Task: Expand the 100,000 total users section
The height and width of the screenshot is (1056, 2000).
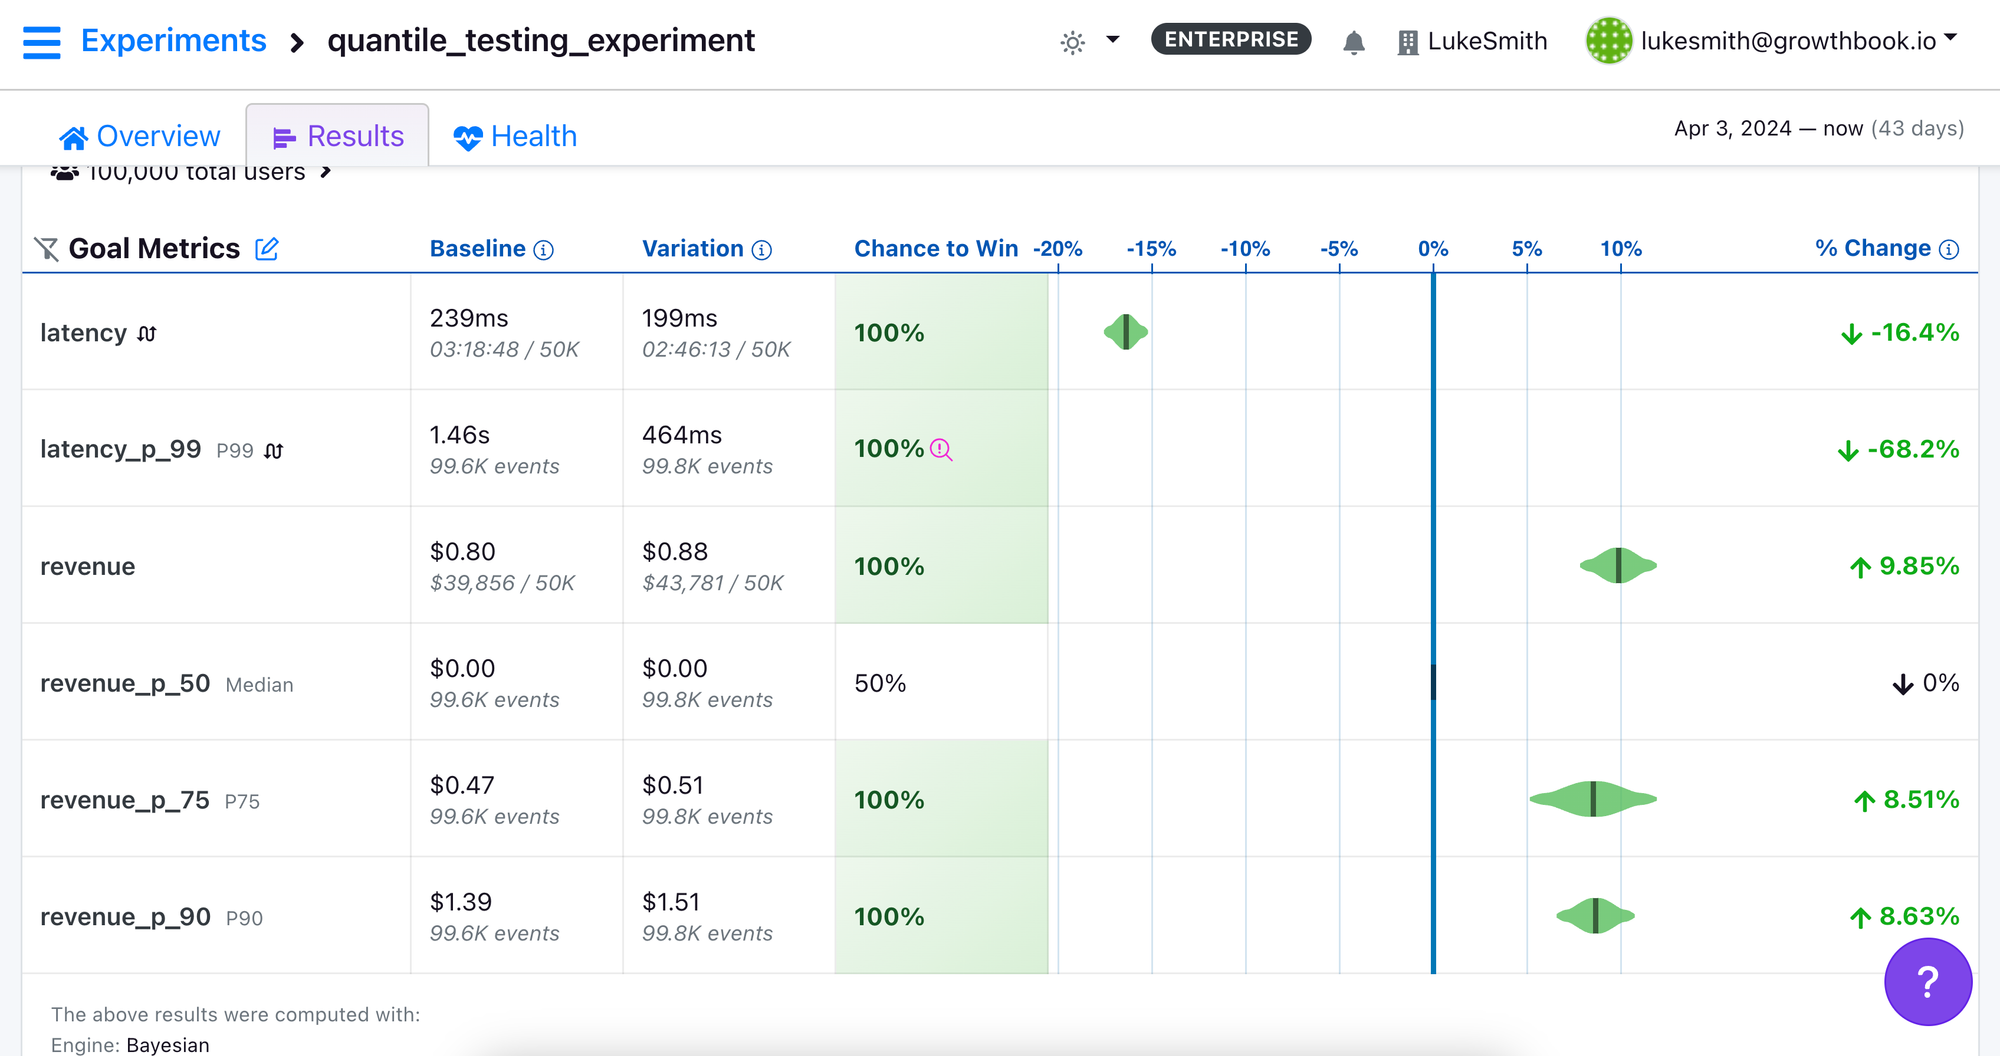Action: coord(325,171)
